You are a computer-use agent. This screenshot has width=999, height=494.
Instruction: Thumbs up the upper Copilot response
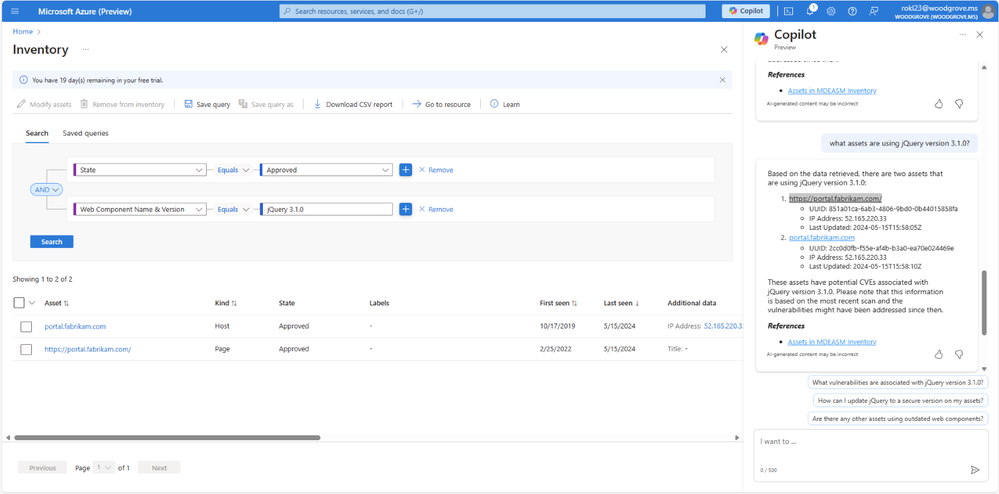point(938,103)
